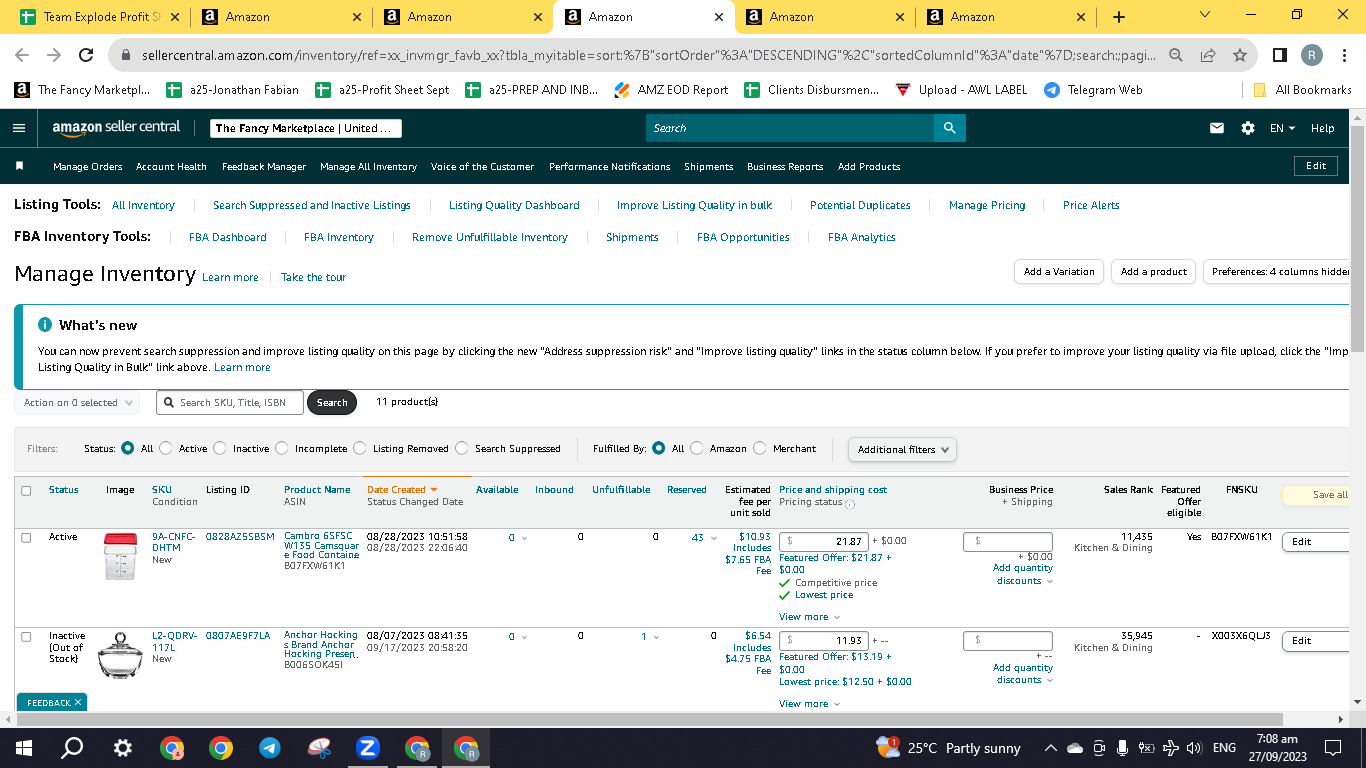The width and height of the screenshot is (1366, 768).
Task: Click the share page icon in address bar
Action: point(1208,55)
